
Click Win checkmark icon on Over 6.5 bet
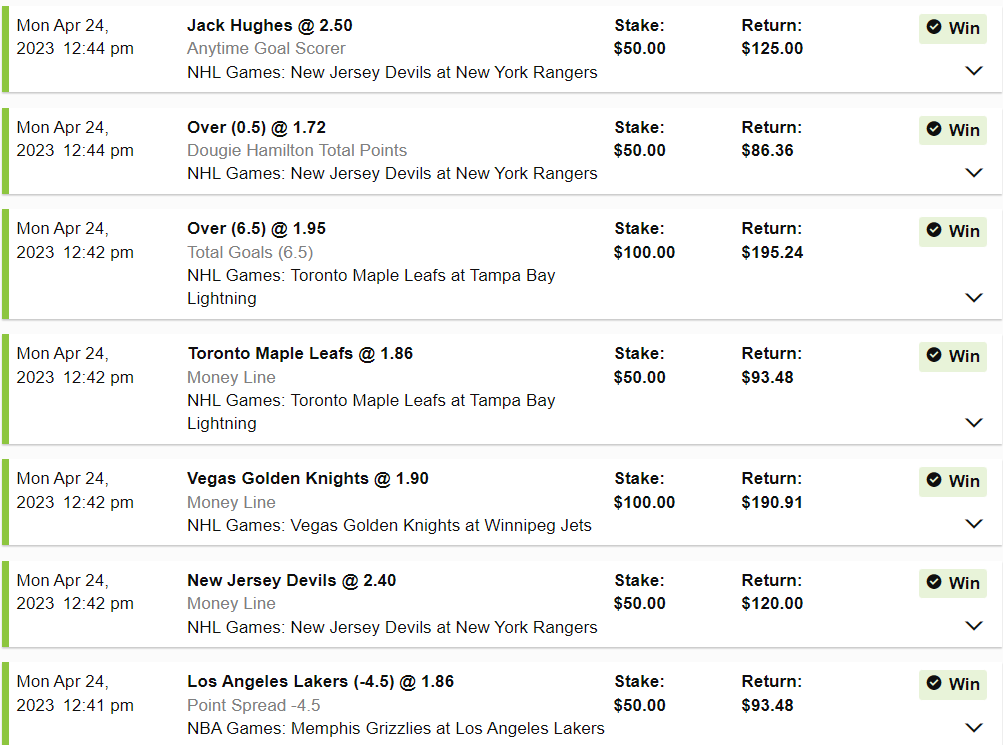pyautogui.click(x=934, y=230)
